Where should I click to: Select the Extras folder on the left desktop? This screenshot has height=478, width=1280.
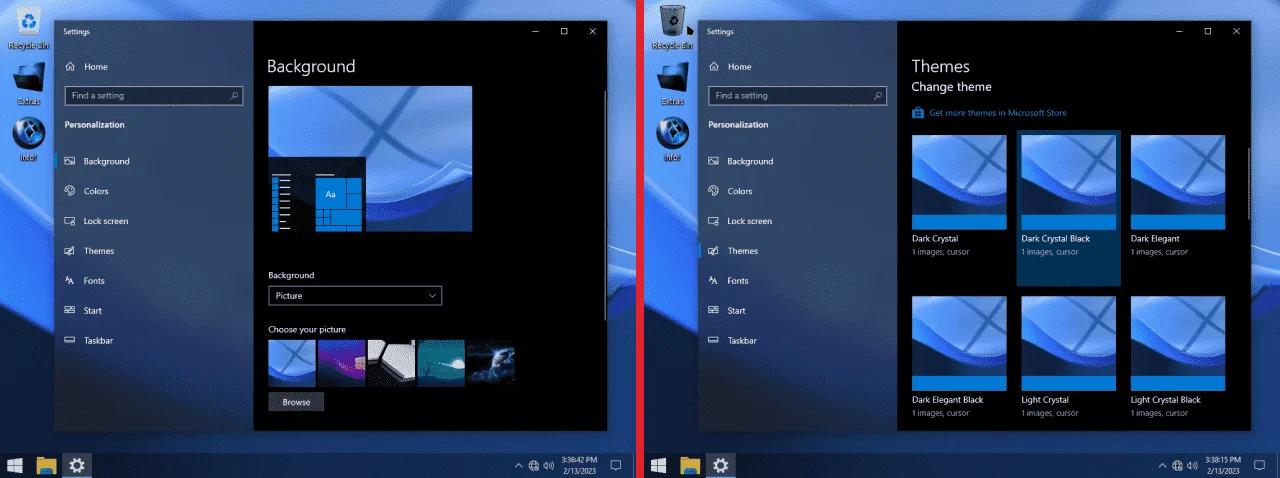coord(30,83)
